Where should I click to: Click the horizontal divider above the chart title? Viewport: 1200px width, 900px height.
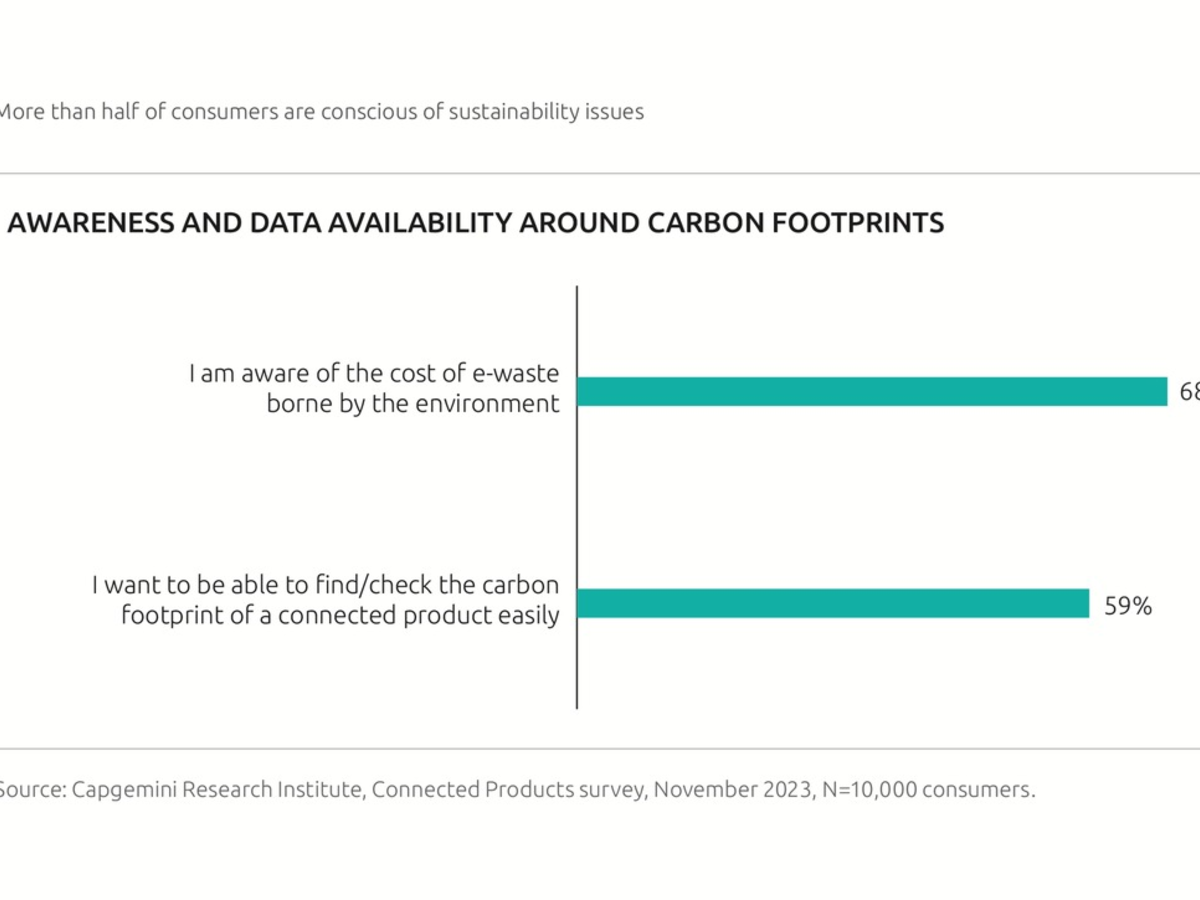pyautogui.click(x=600, y=173)
